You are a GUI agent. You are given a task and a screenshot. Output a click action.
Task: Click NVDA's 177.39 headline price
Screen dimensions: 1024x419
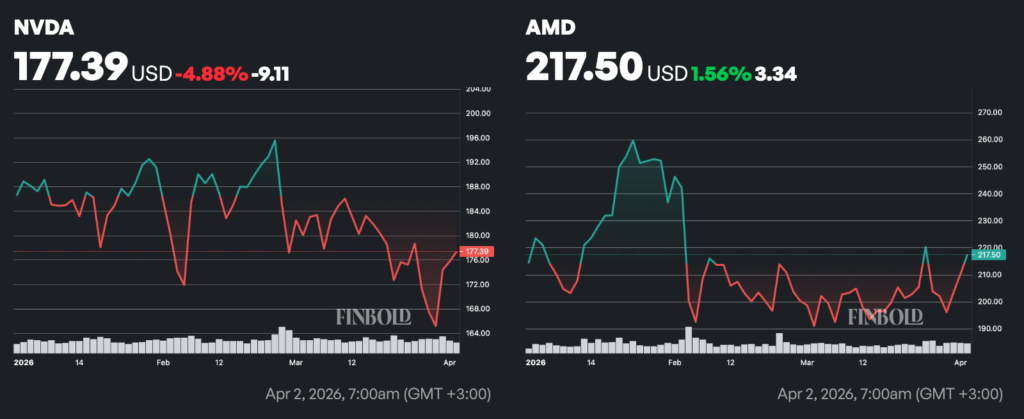point(70,68)
